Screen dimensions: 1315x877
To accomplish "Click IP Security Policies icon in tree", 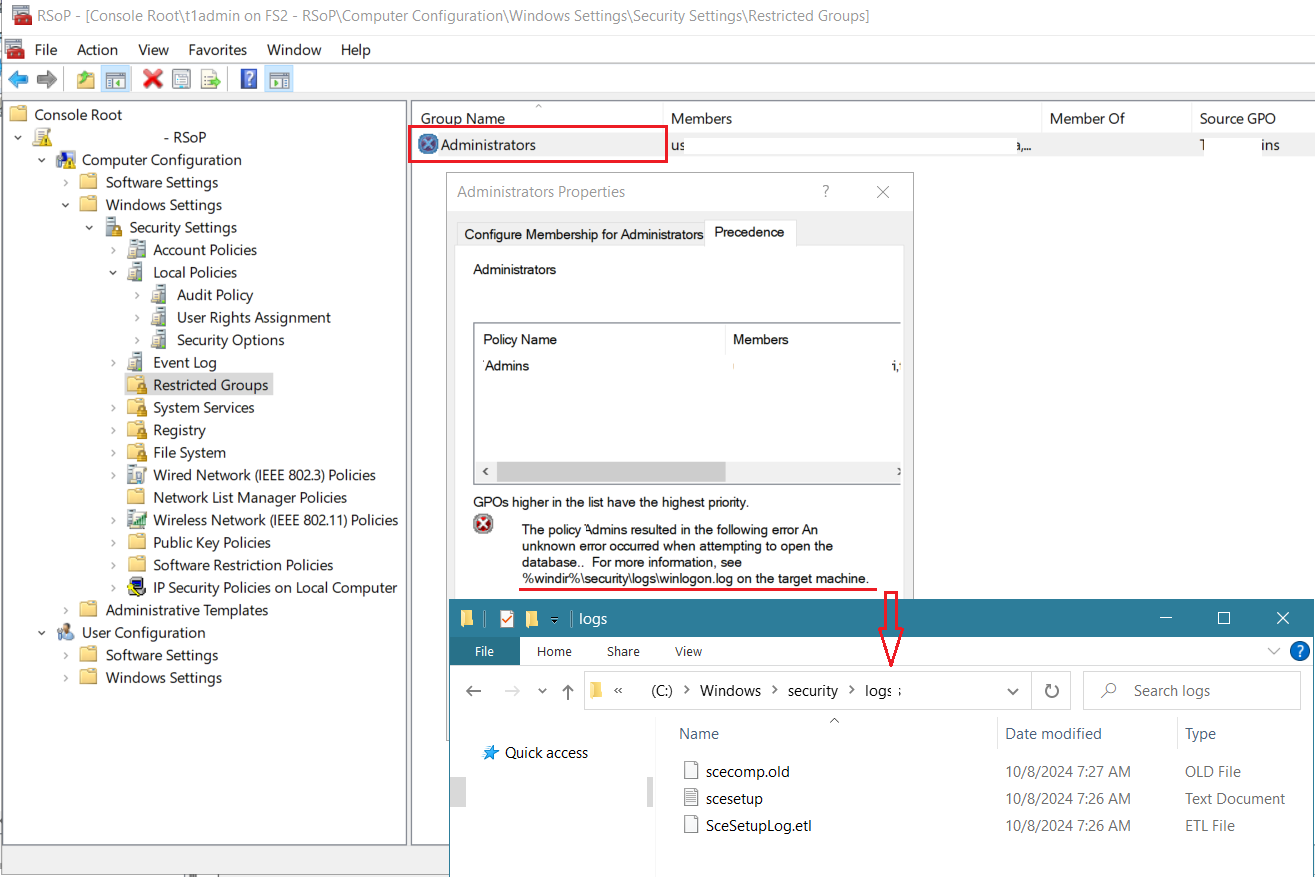I will (x=137, y=588).
